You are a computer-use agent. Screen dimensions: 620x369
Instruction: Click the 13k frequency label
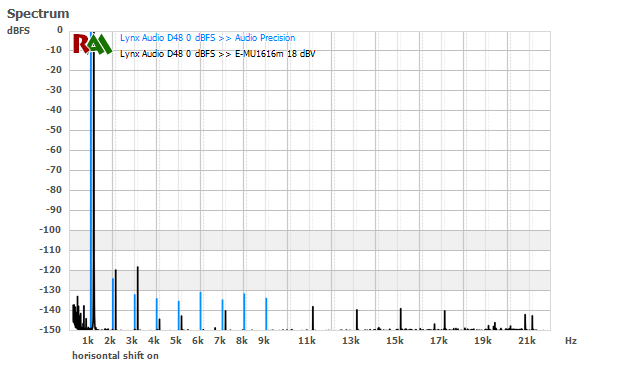click(x=351, y=341)
